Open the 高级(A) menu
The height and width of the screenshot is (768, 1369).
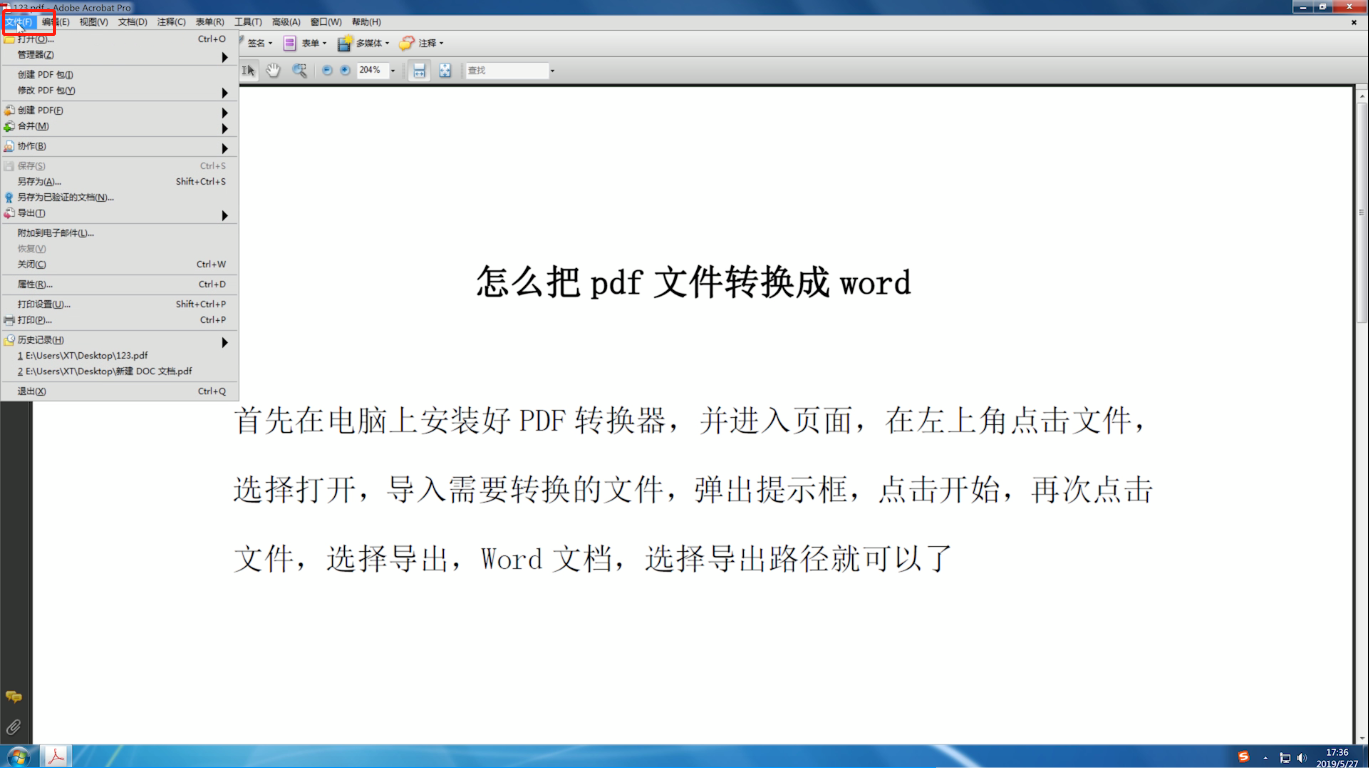(x=286, y=22)
